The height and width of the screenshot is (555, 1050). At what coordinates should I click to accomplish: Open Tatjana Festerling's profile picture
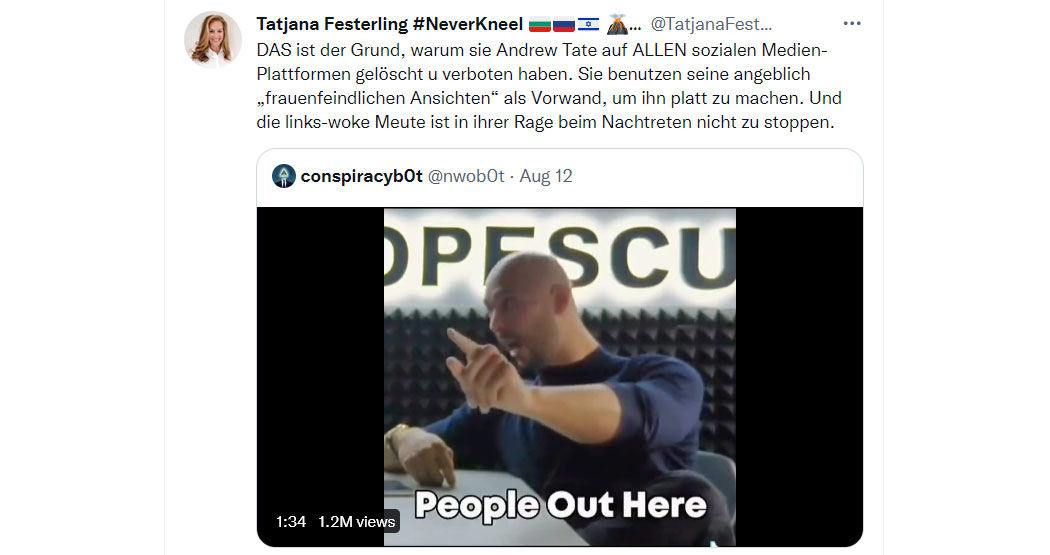(x=213, y=39)
